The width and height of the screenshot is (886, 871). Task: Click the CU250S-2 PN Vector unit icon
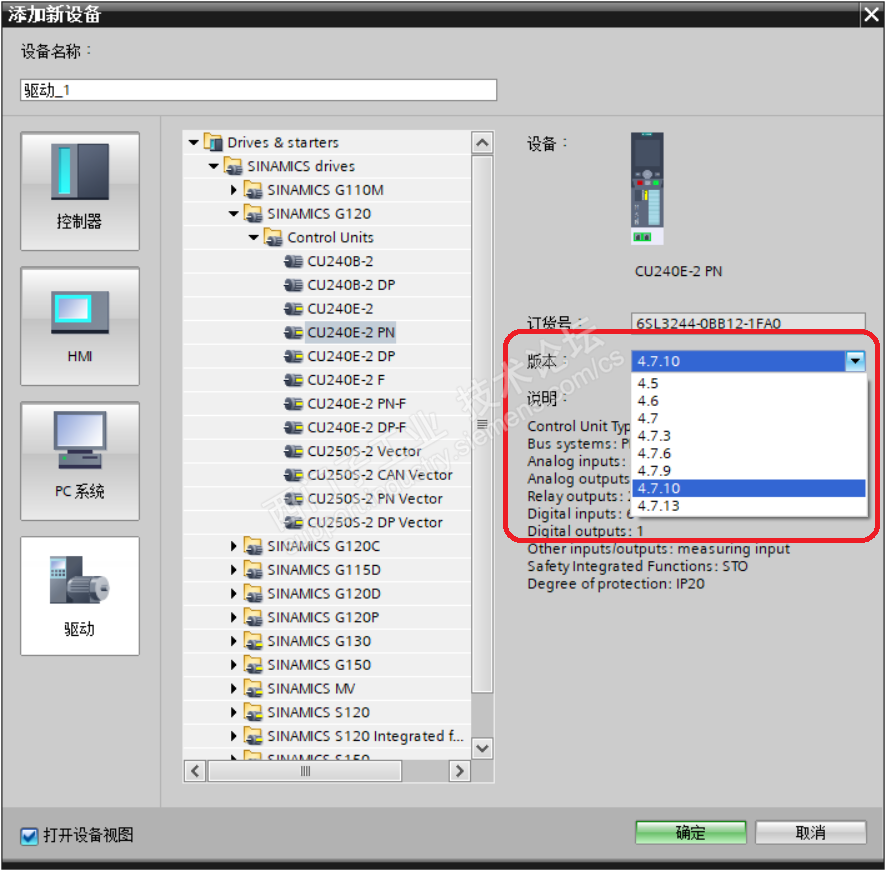click(x=293, y=499)
